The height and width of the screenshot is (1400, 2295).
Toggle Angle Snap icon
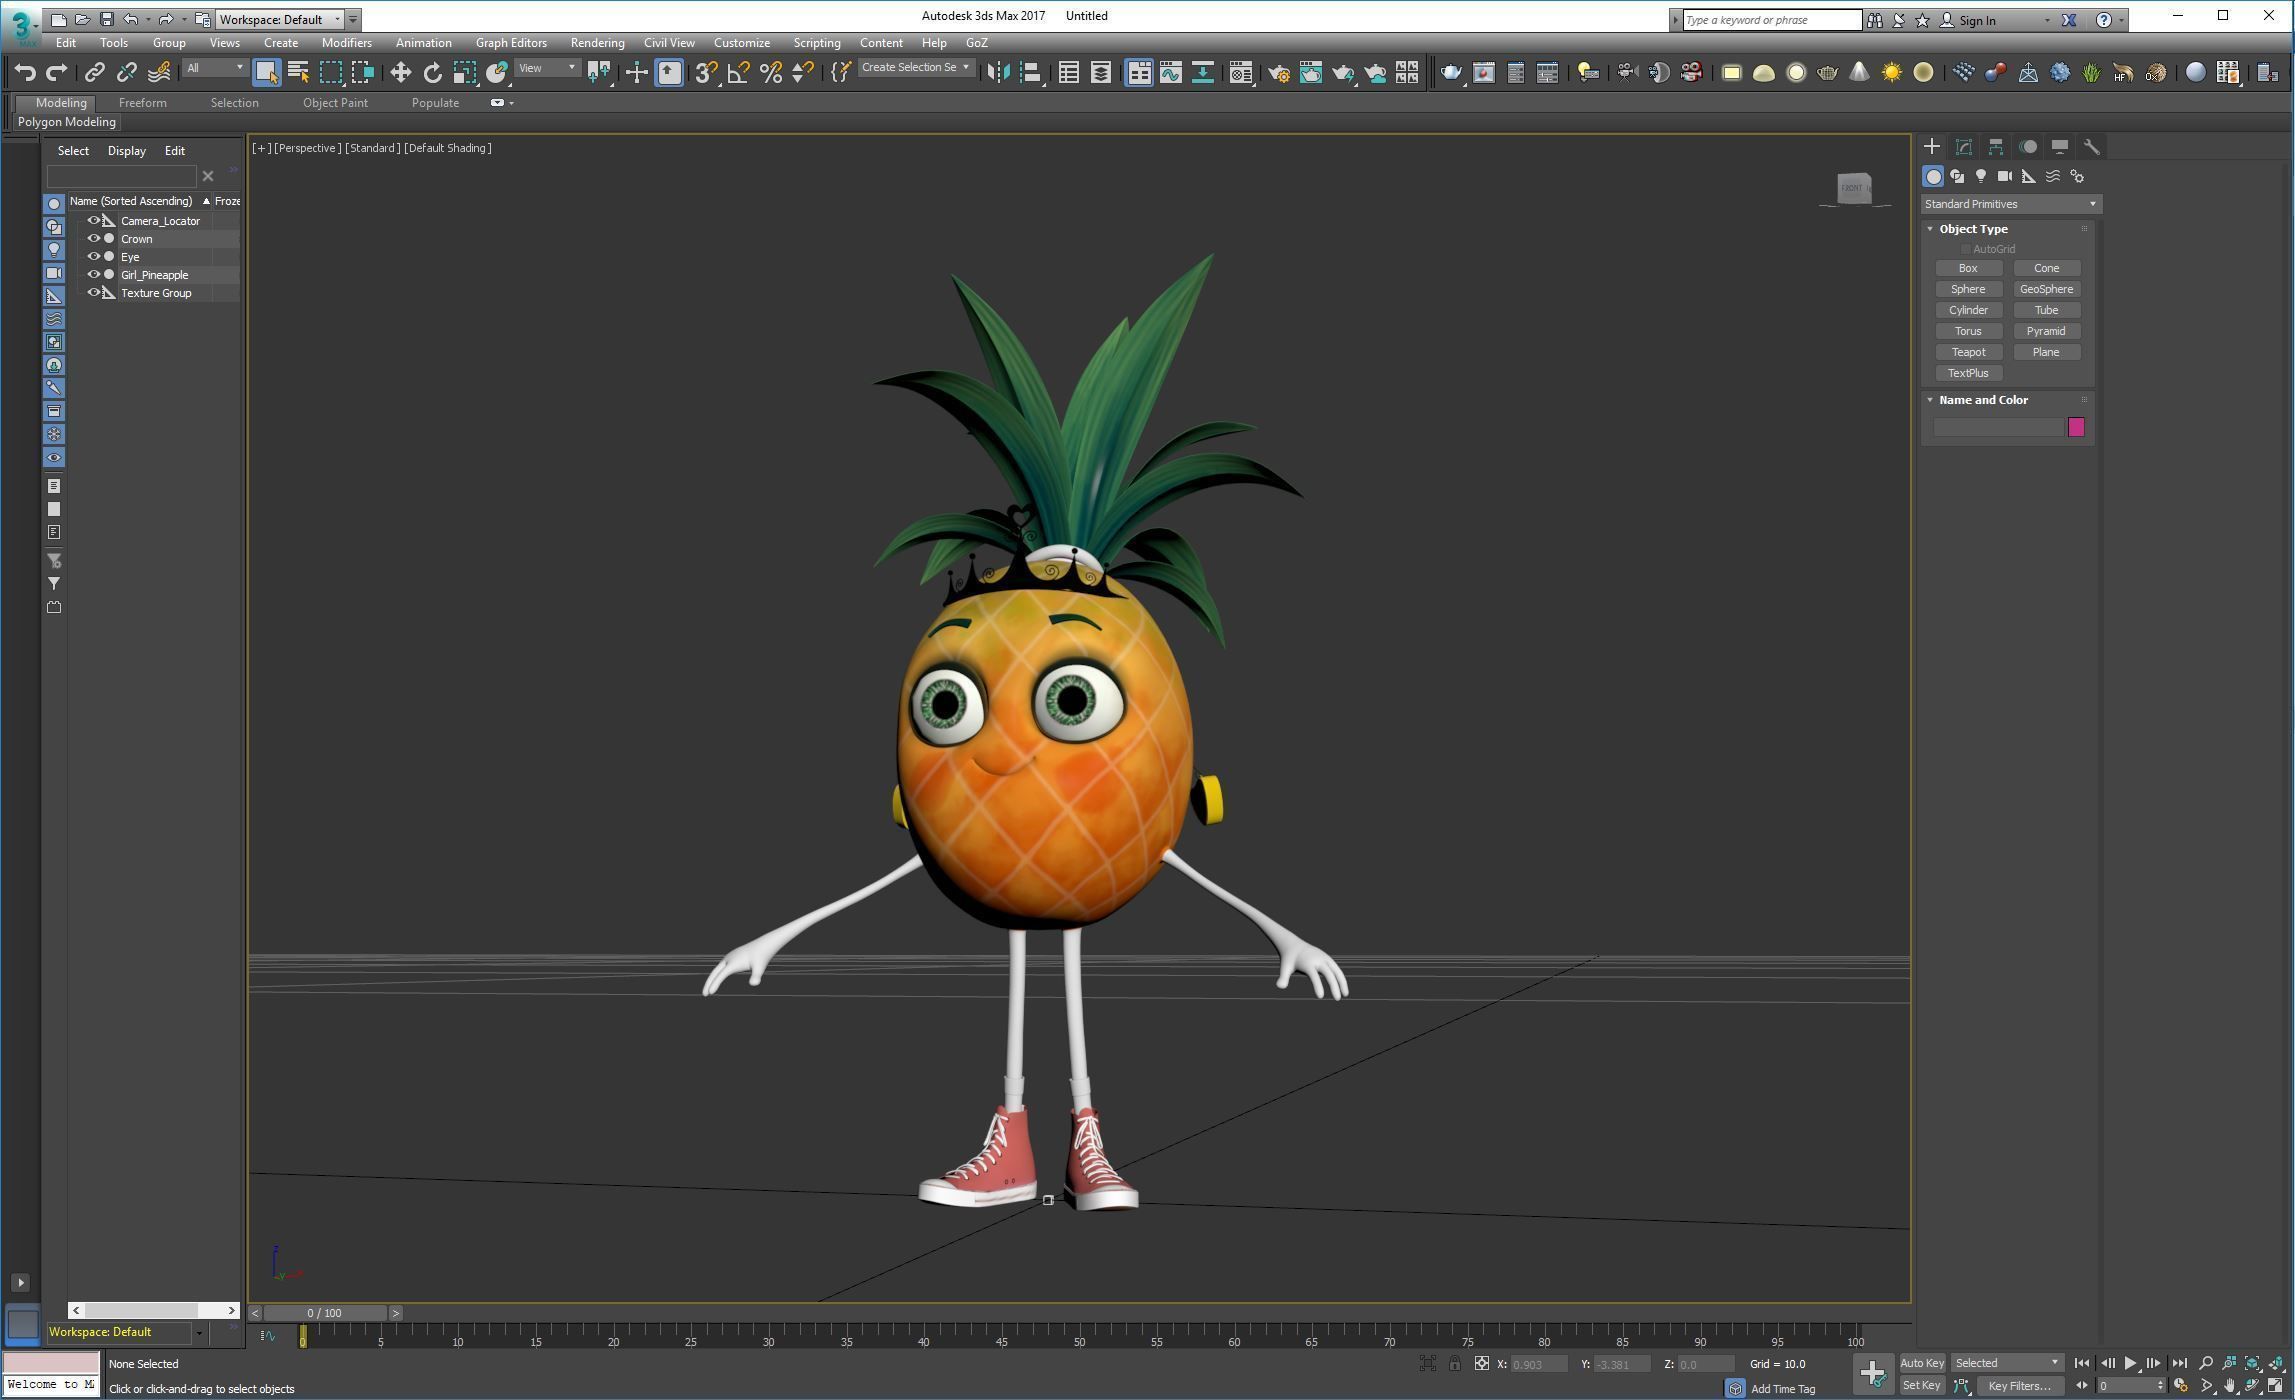(738, 72)
